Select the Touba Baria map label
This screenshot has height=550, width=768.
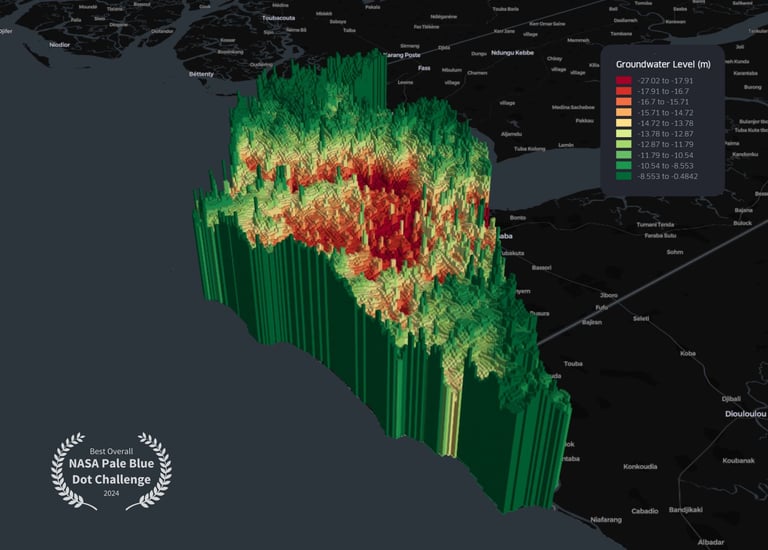tap(505, 9)
